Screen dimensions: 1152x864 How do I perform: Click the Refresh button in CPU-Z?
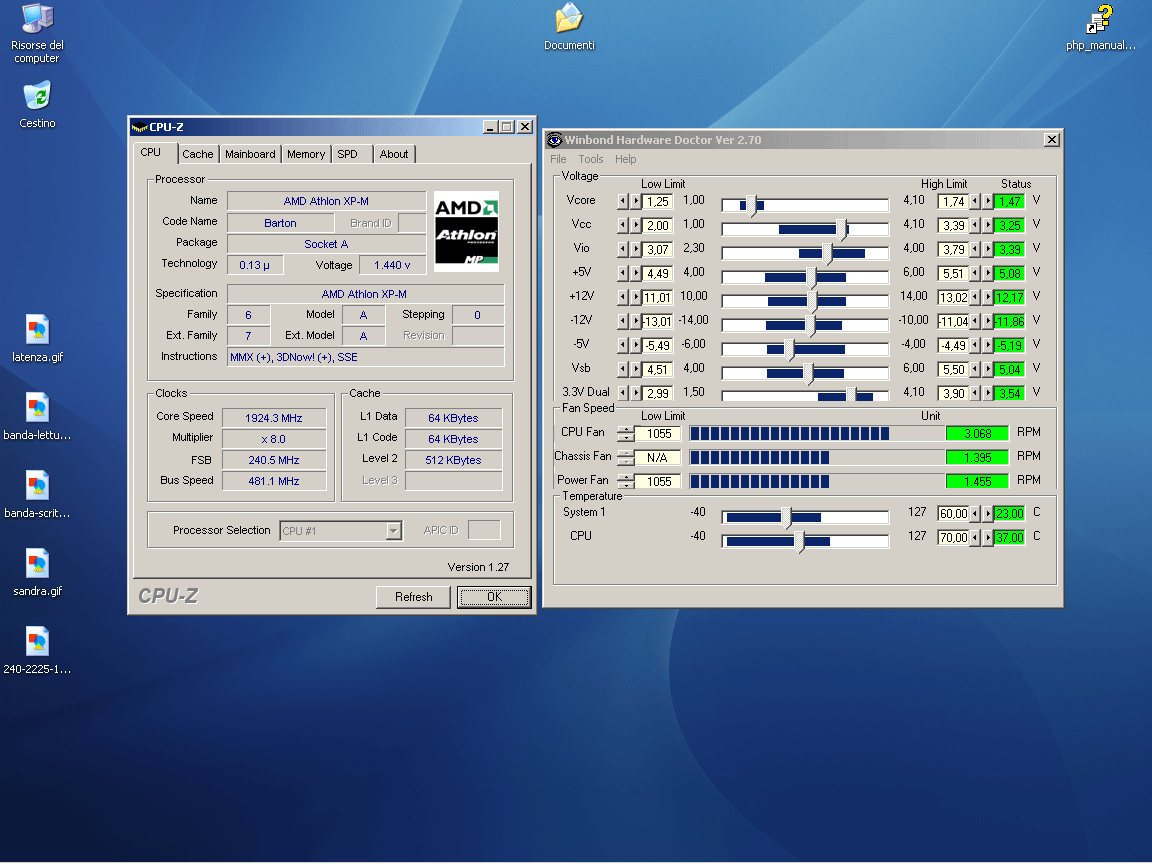click(414, 597)
